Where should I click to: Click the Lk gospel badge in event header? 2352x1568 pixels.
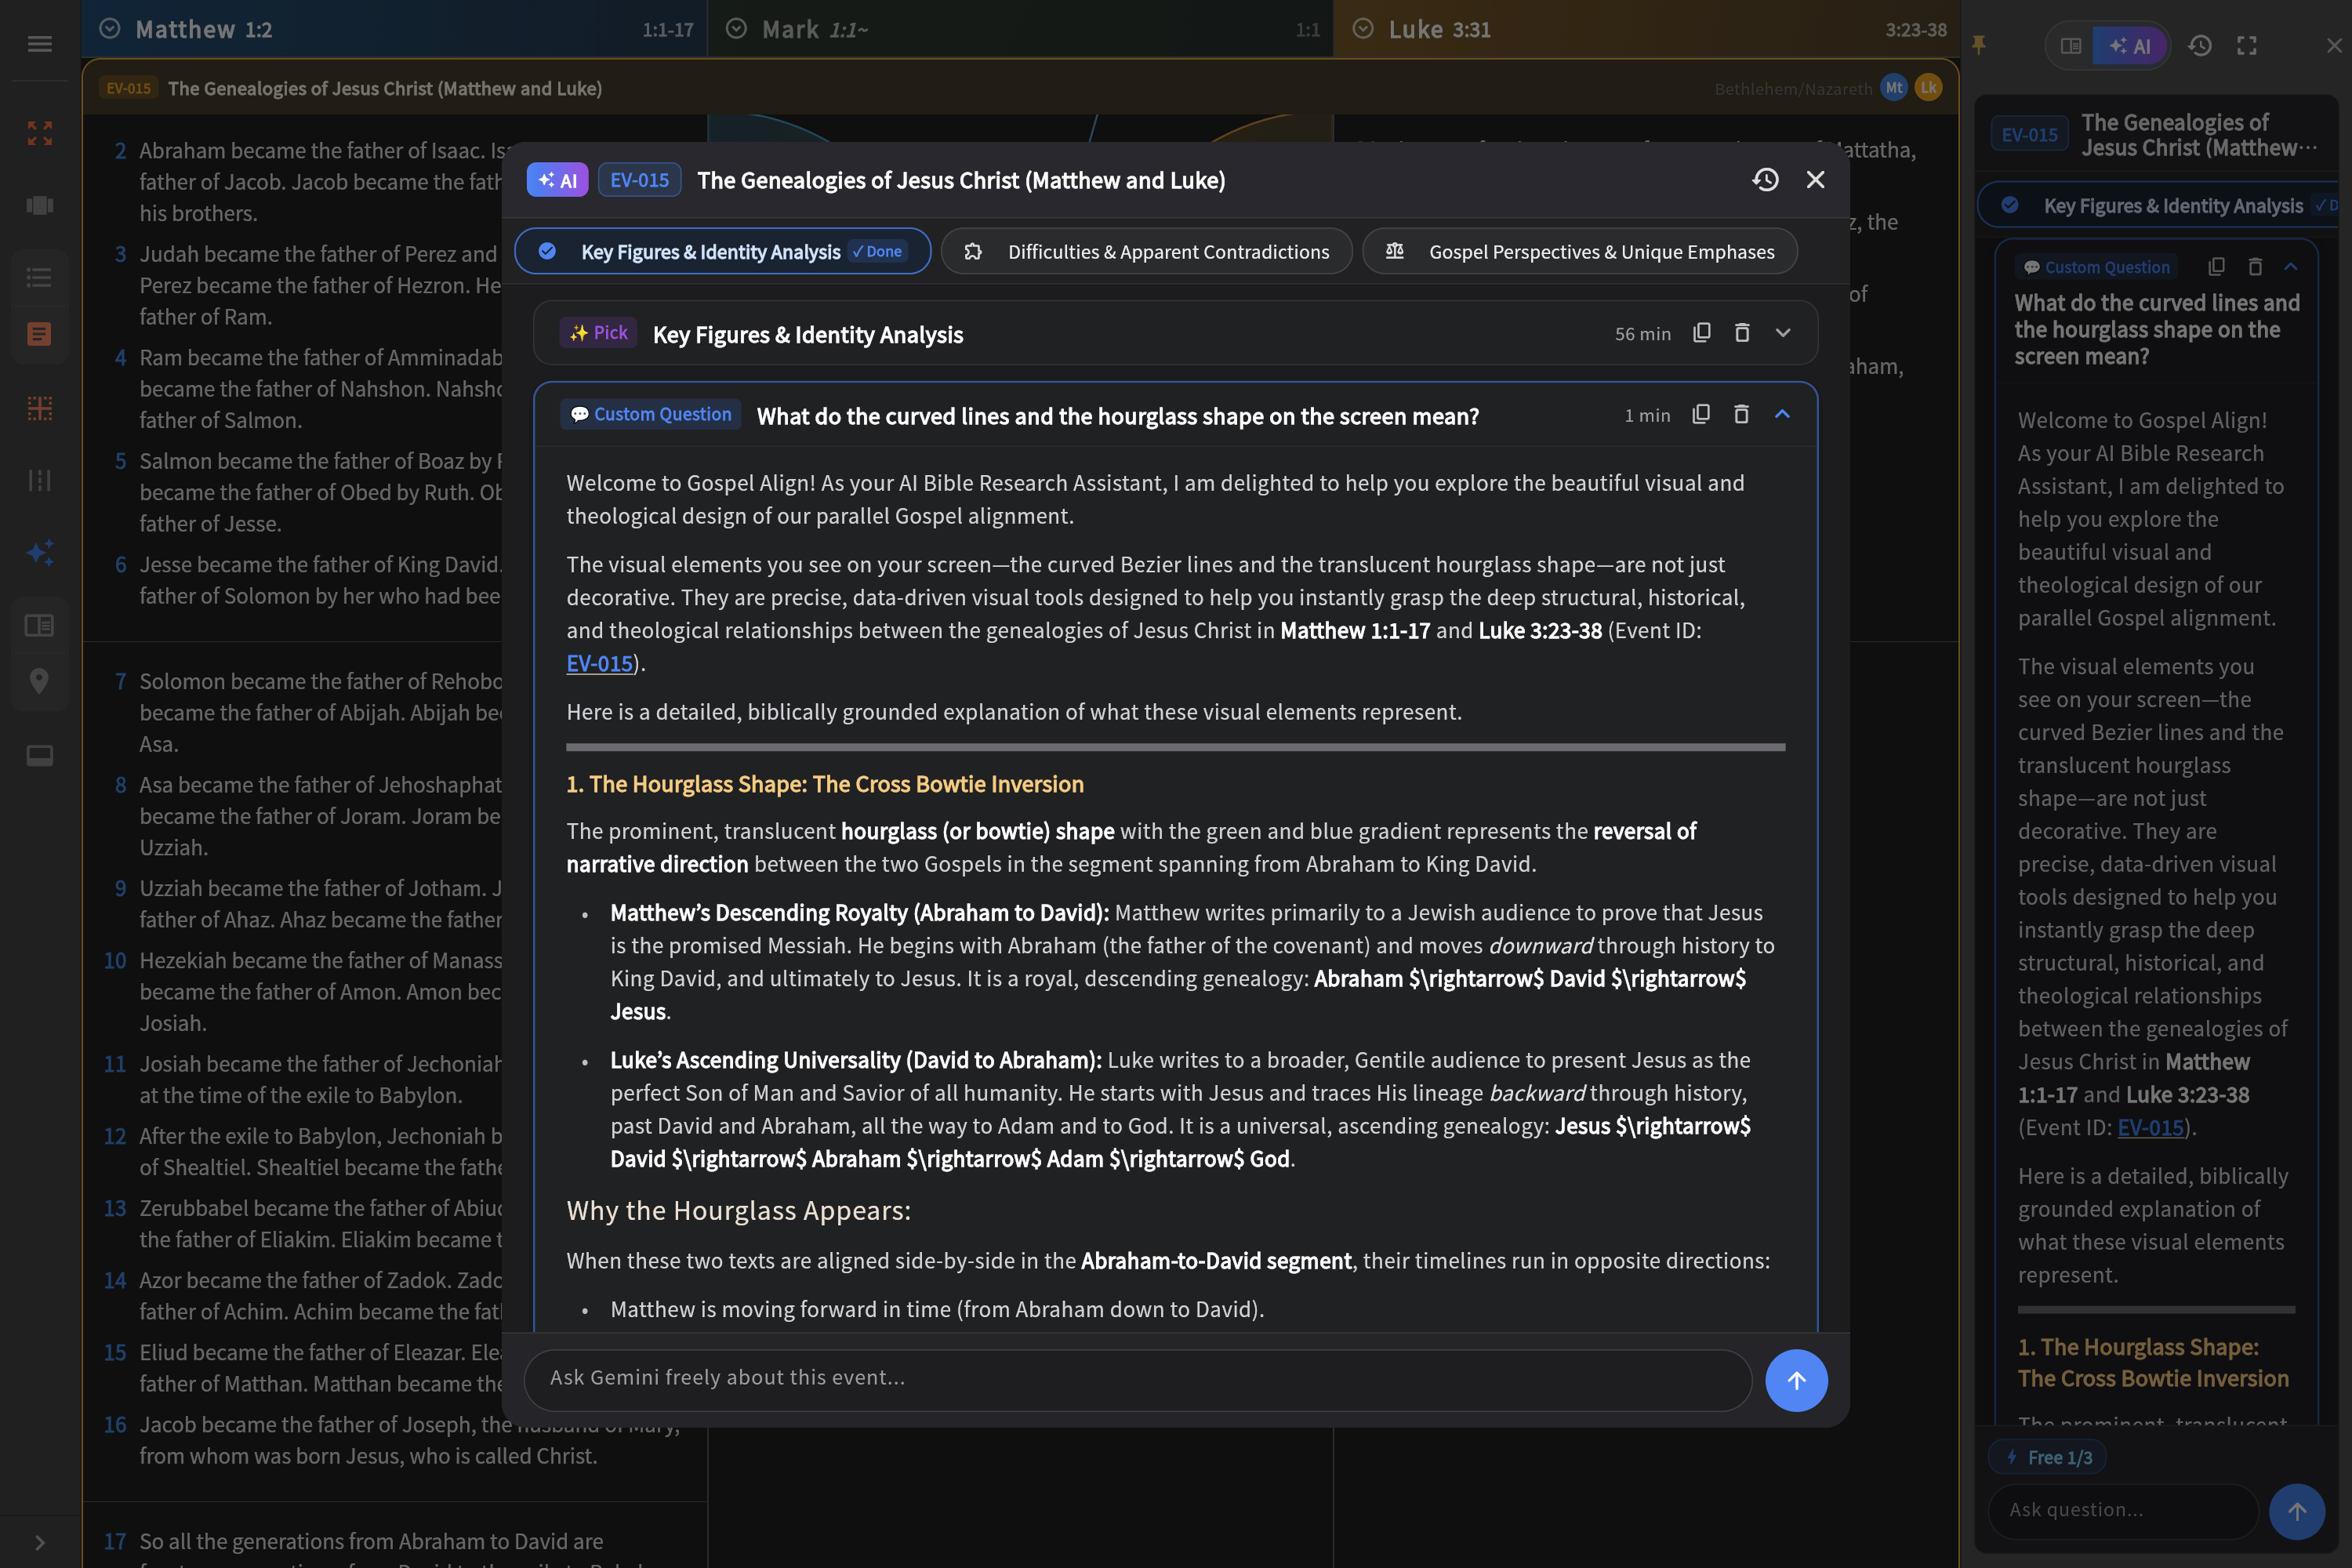pos(1929,88)
